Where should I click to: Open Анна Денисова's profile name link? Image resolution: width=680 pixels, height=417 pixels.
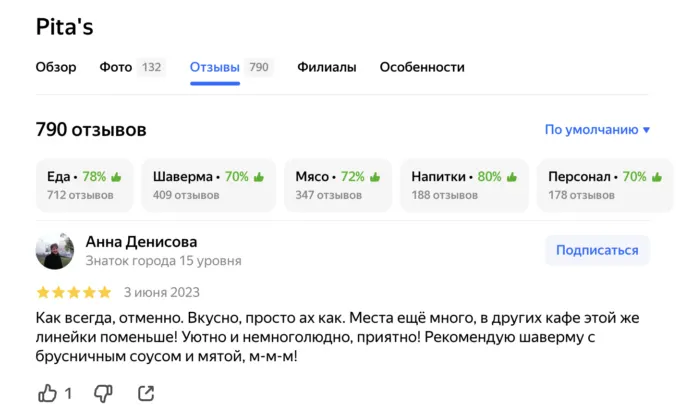click(141, 242)
